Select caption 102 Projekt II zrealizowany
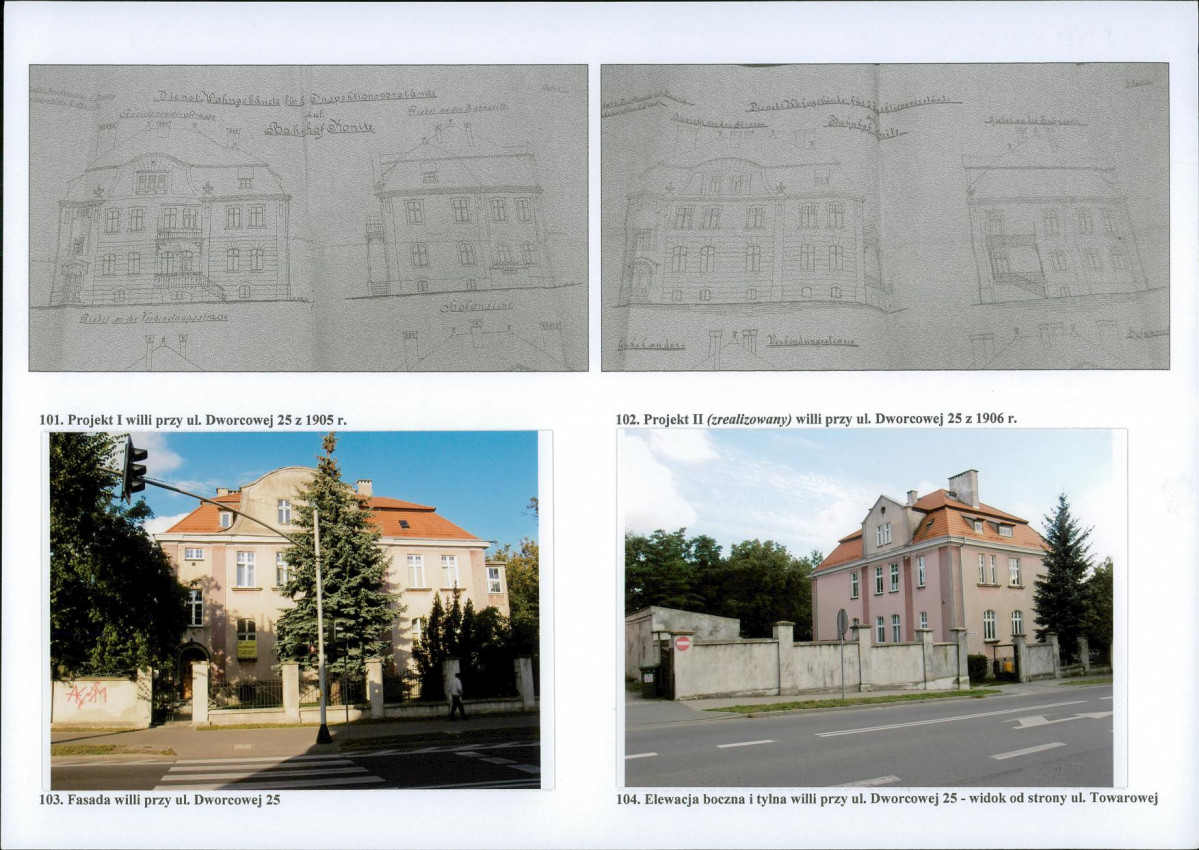Viewport: 1199px width, 850px height. (816, 419)
